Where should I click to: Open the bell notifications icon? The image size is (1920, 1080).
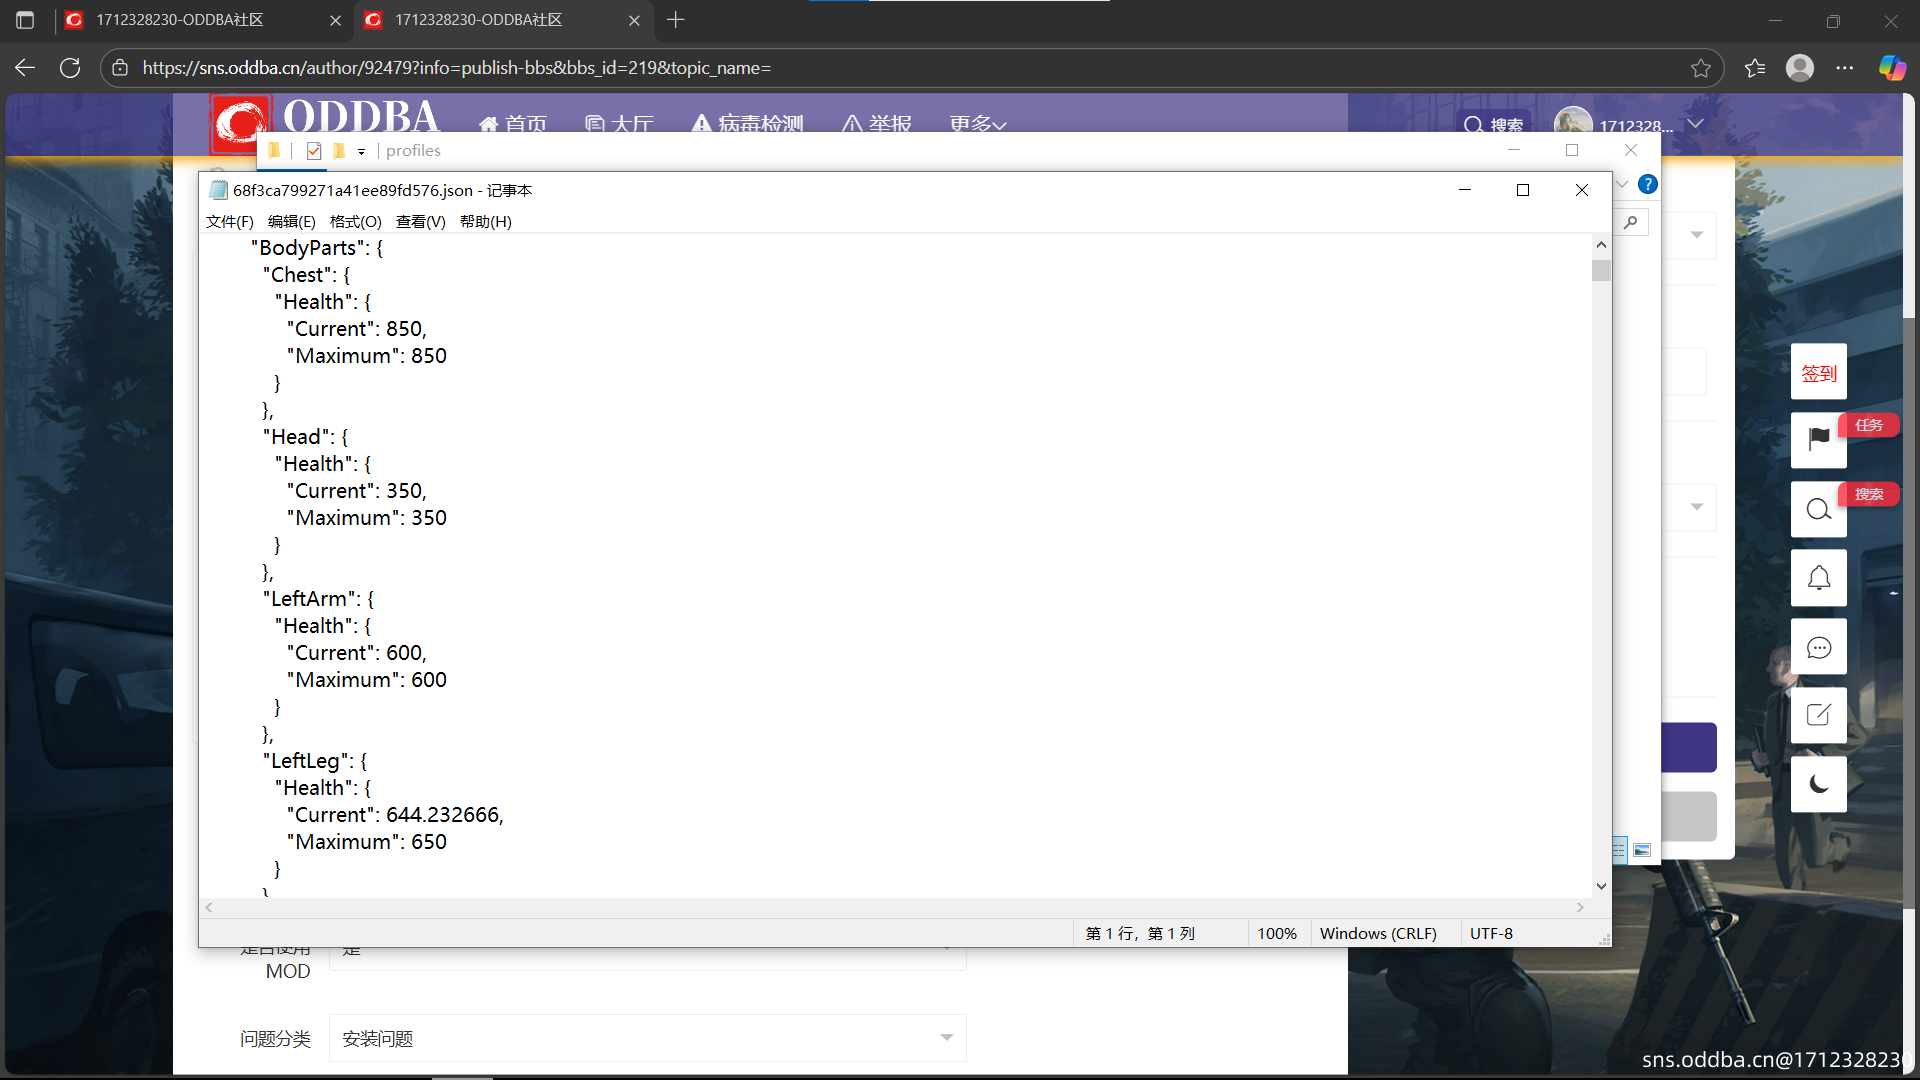(x=1818, y=578)
